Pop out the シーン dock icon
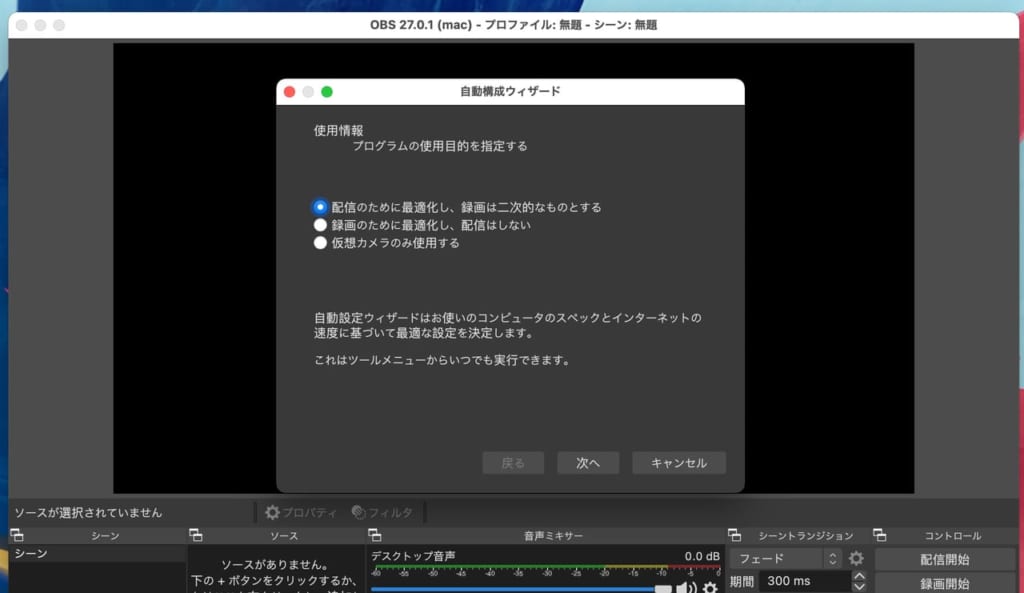This screenshot has height=593, width=1024. pyautogui.click(x=17, y=536)
